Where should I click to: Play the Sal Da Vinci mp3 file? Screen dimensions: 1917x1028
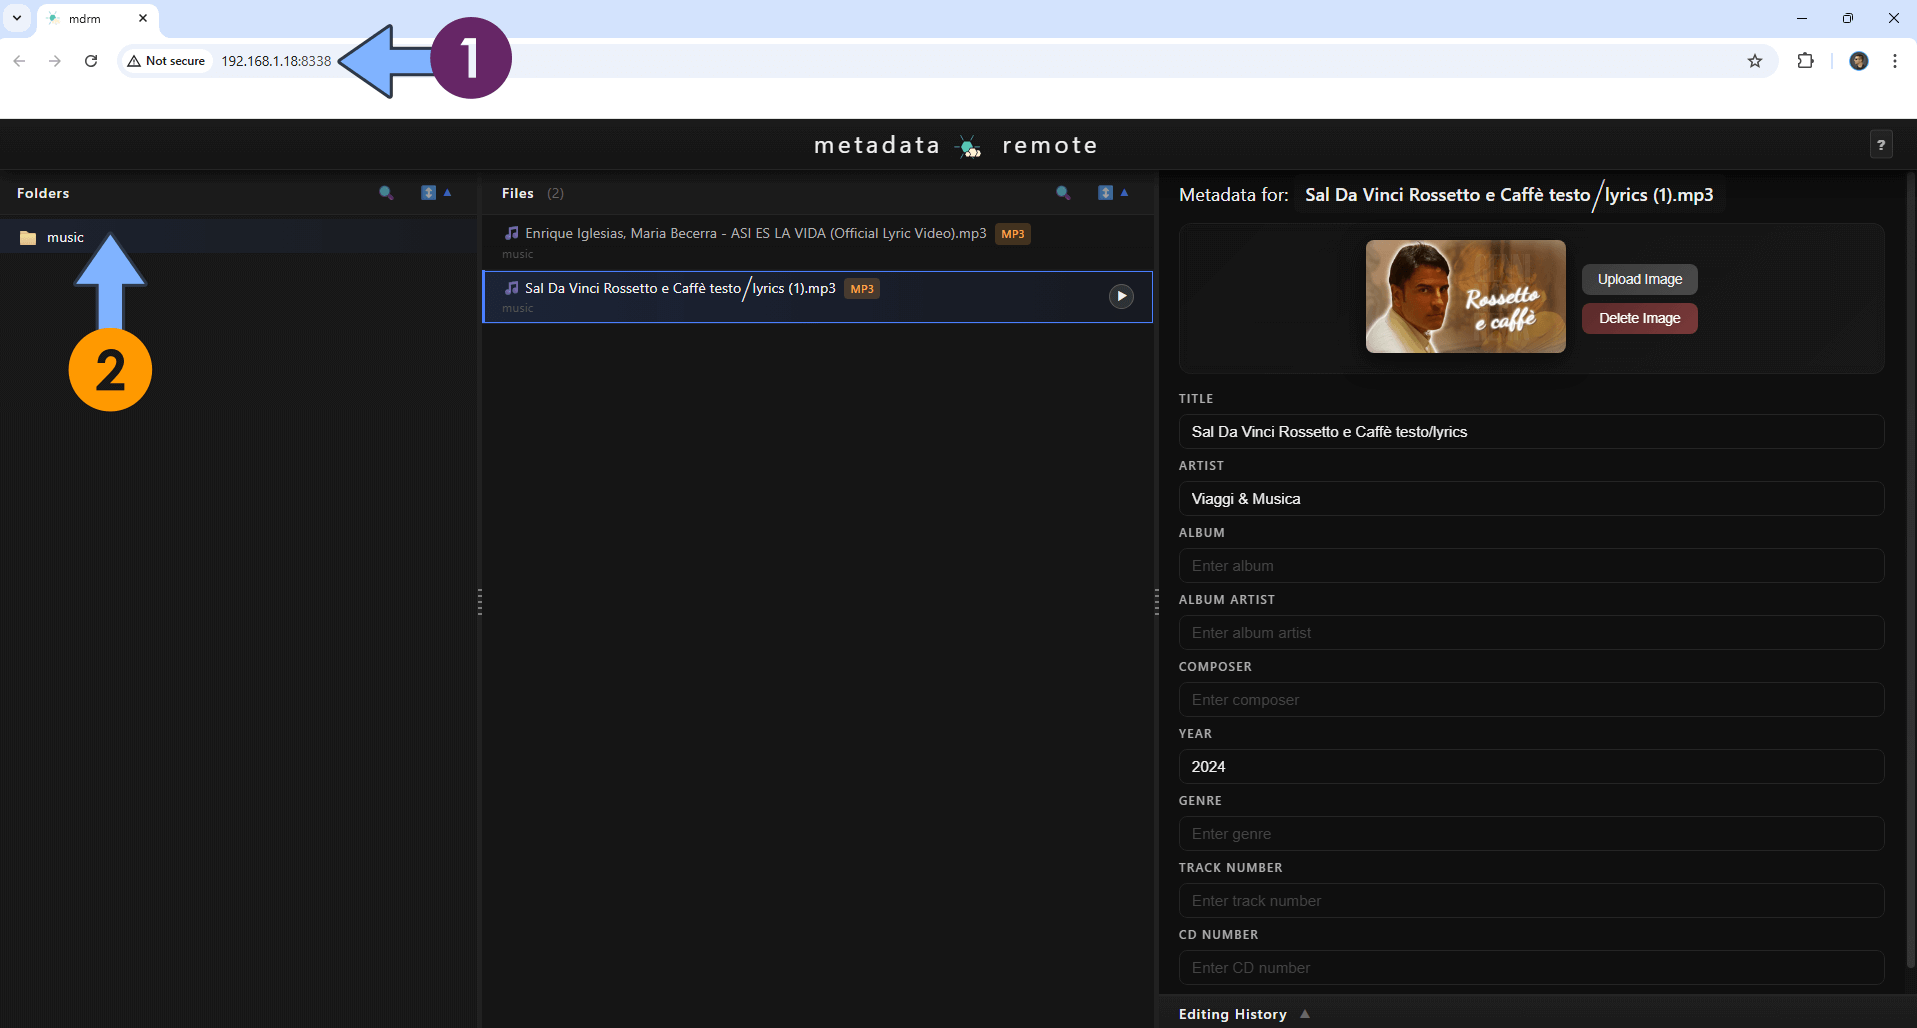pyautogui.click(x=1121, y=296)
